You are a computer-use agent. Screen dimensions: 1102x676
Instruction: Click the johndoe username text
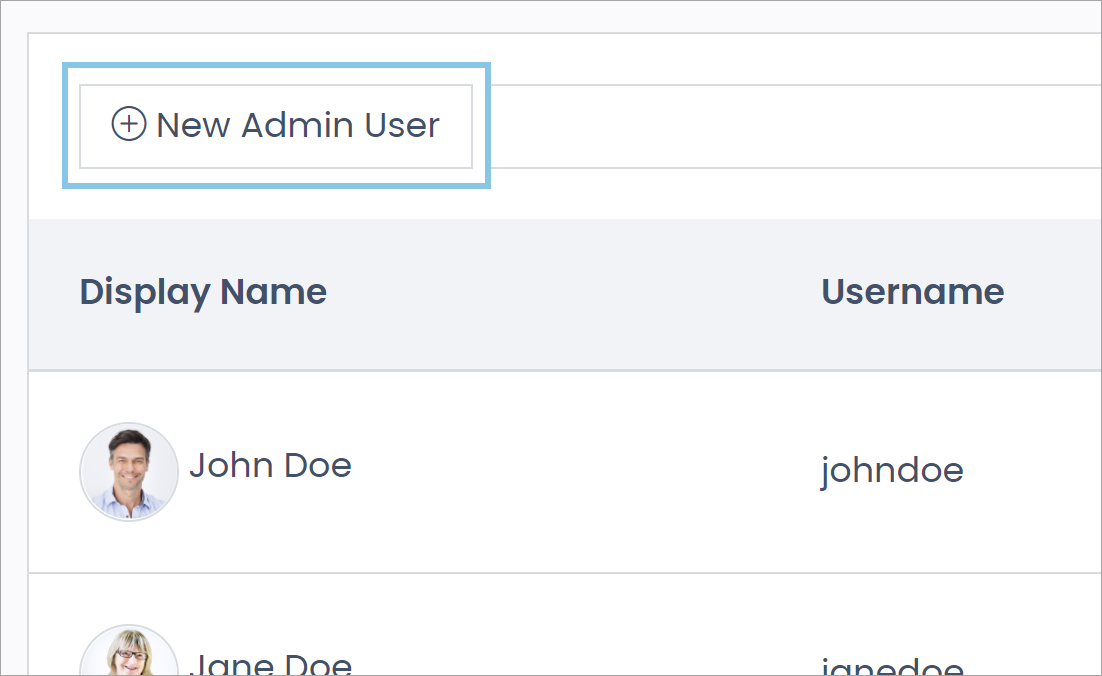click(x=892, y=469)
